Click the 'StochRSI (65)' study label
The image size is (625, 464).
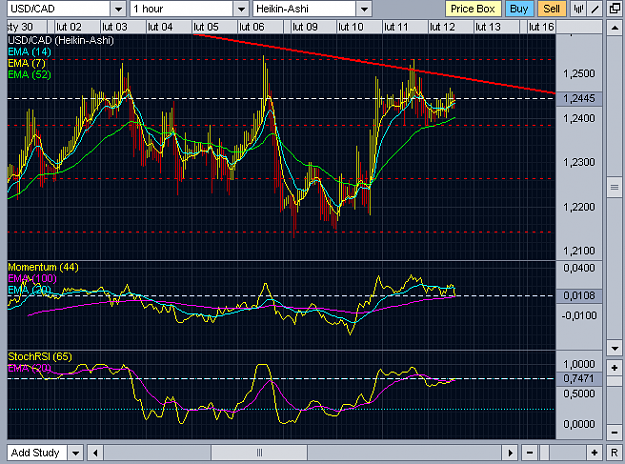point(40,356)
